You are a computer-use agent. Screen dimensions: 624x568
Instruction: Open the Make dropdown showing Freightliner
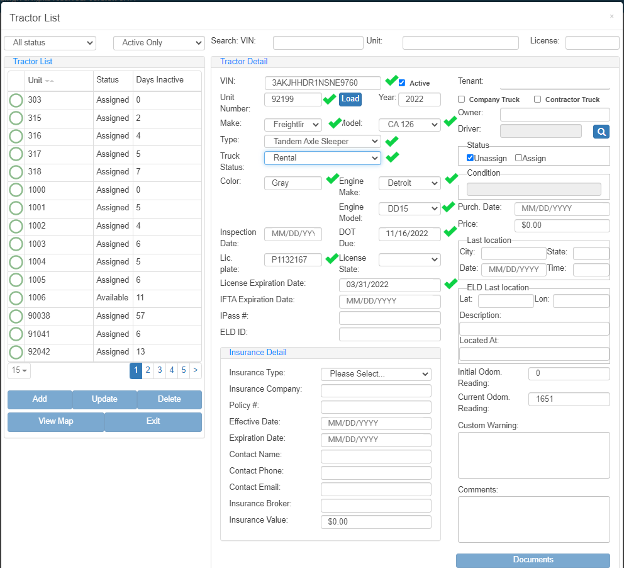(x=292, y=125)
